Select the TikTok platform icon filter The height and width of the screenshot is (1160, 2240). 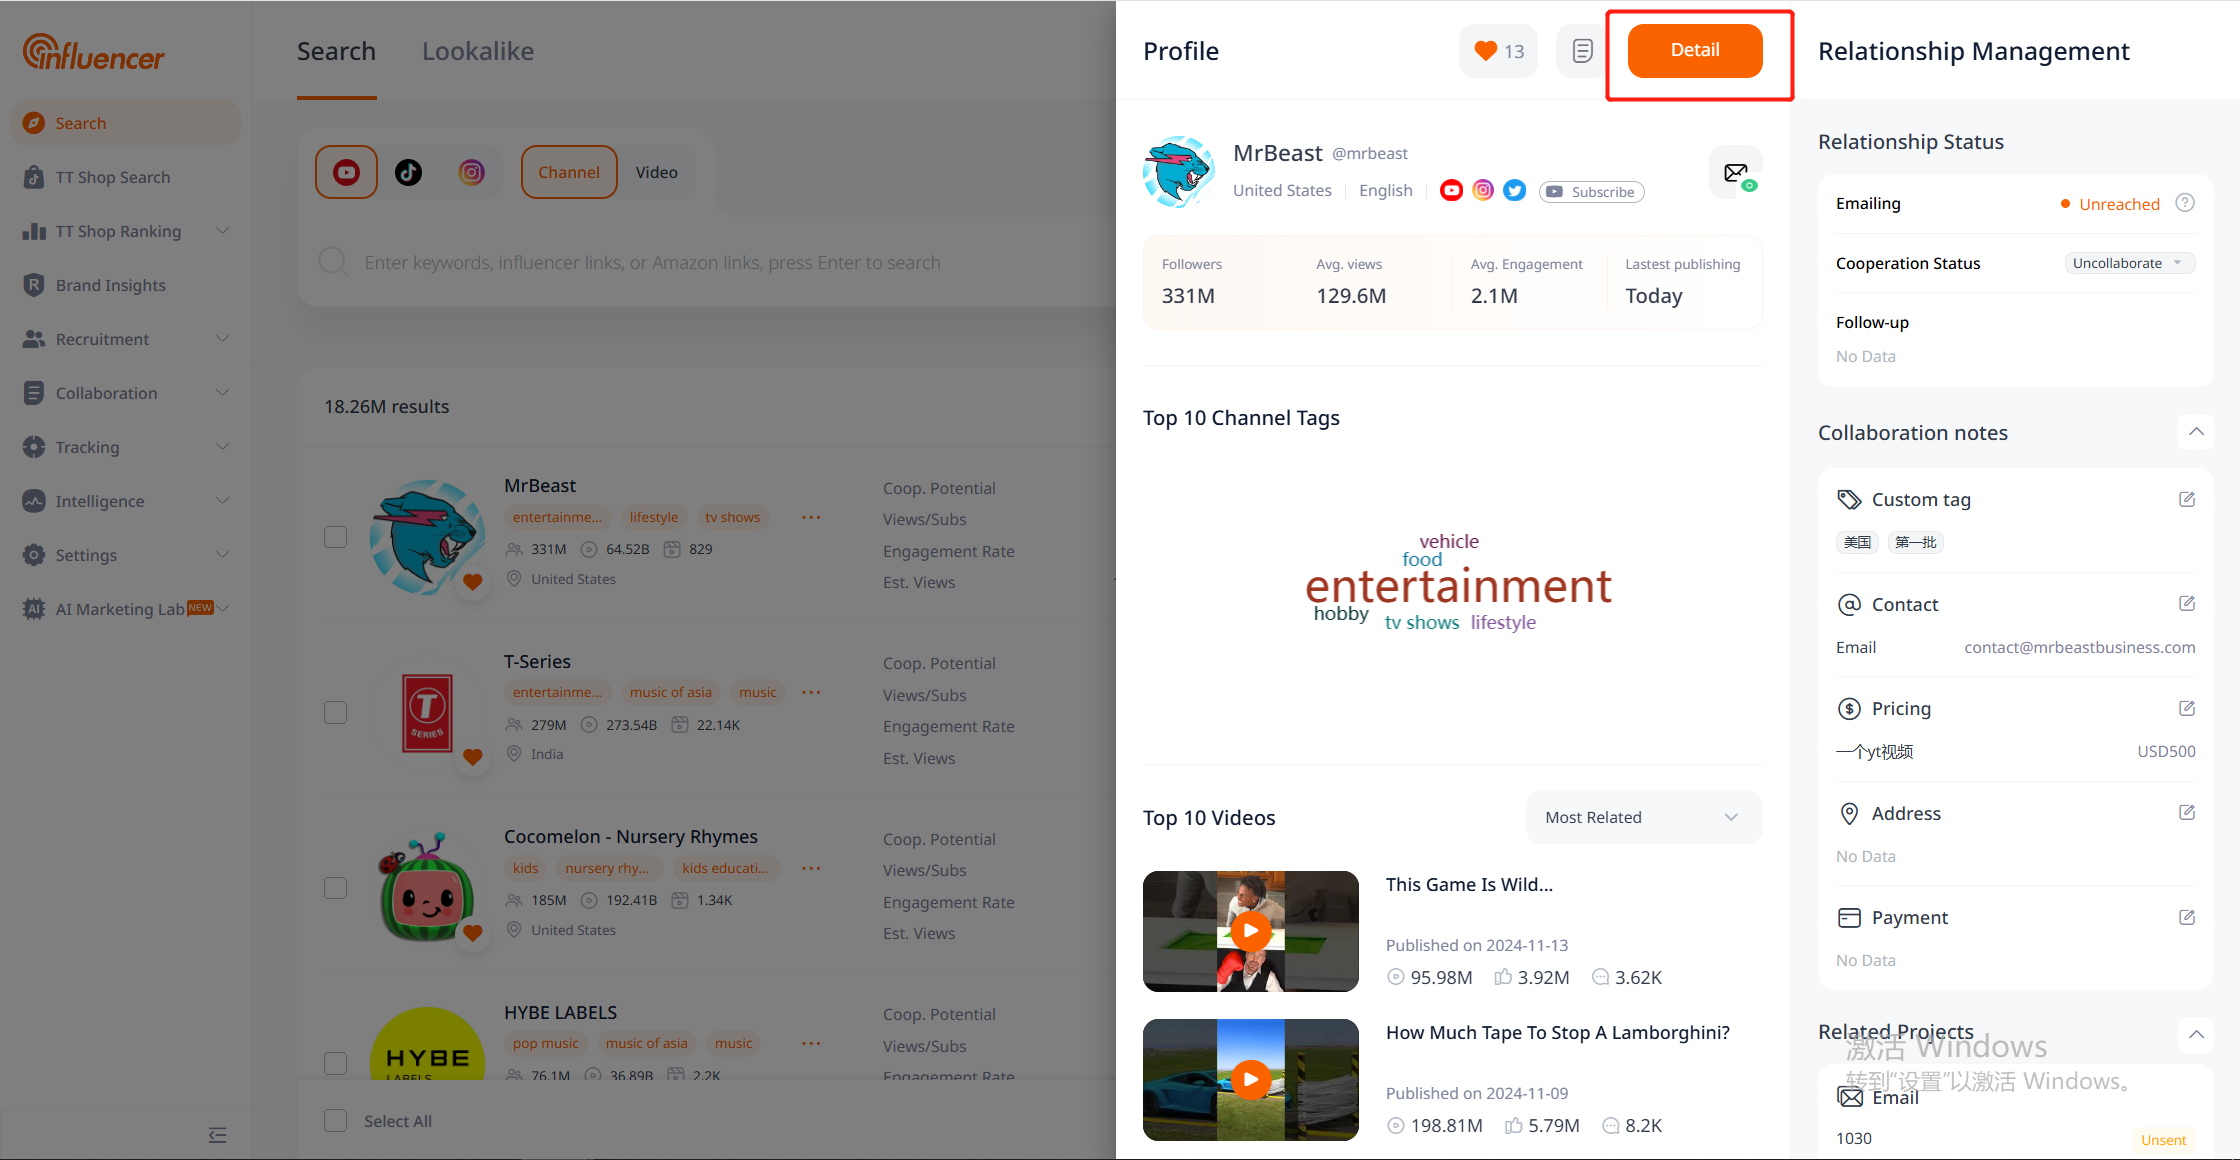click(408, 172)
